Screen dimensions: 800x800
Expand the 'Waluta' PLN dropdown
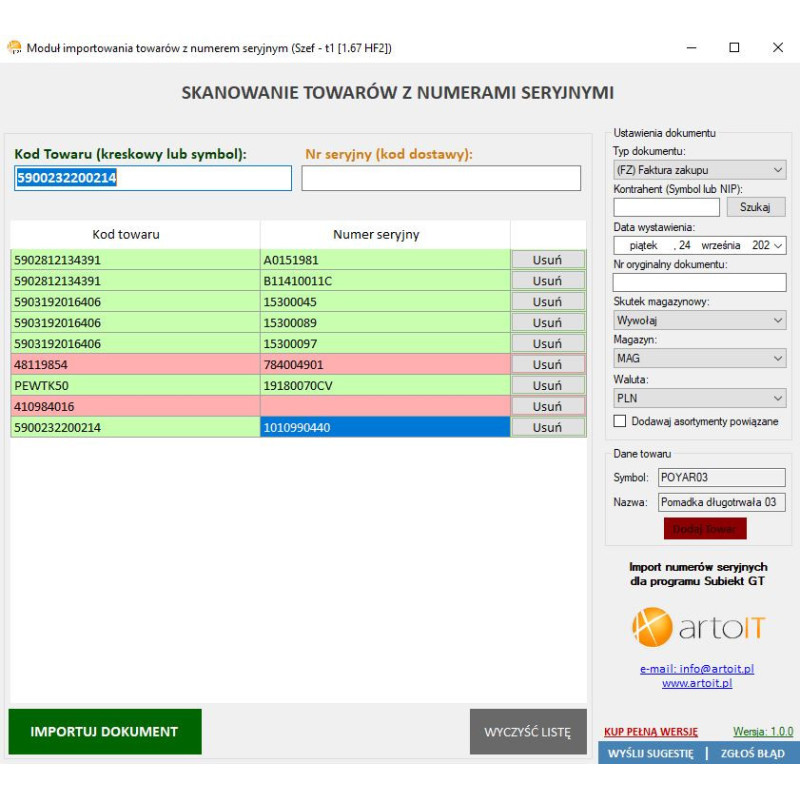point(699,397)
